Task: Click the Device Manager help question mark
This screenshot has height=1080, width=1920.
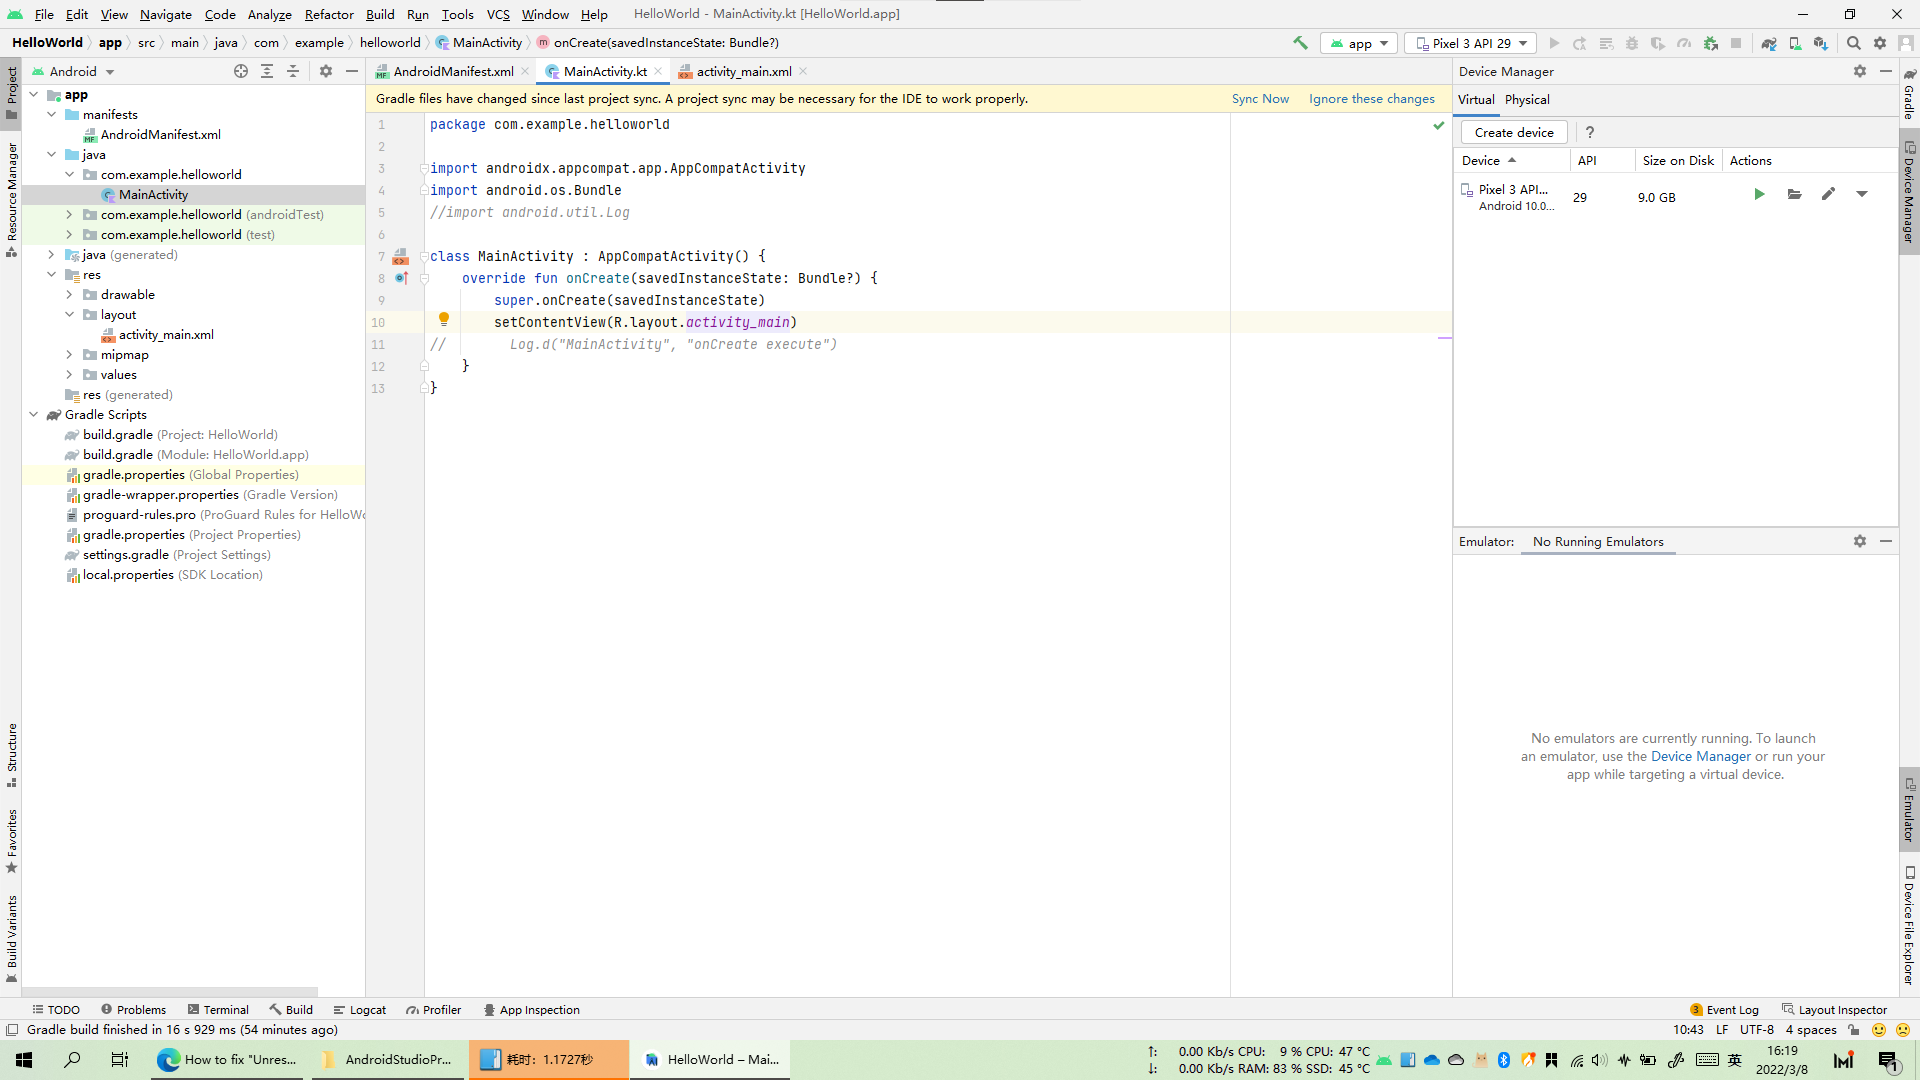Action: coord(1590,132)
